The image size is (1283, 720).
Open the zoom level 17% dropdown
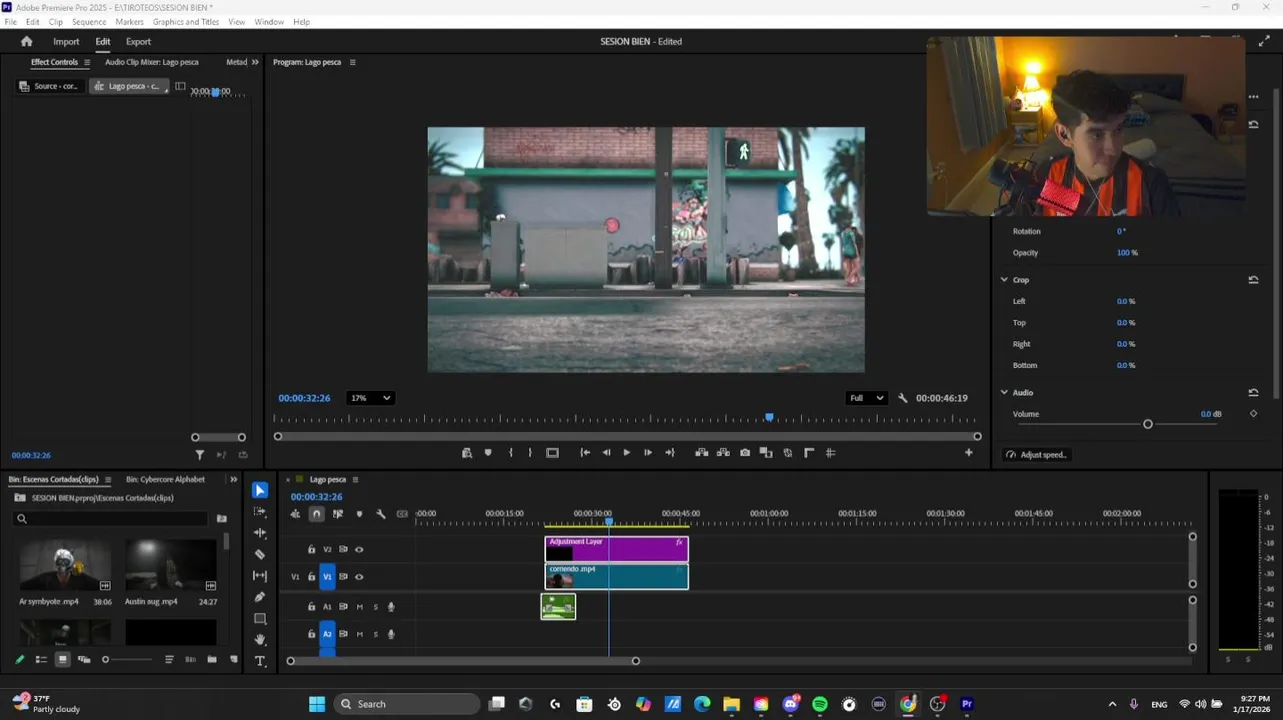(x=369, y=398)
